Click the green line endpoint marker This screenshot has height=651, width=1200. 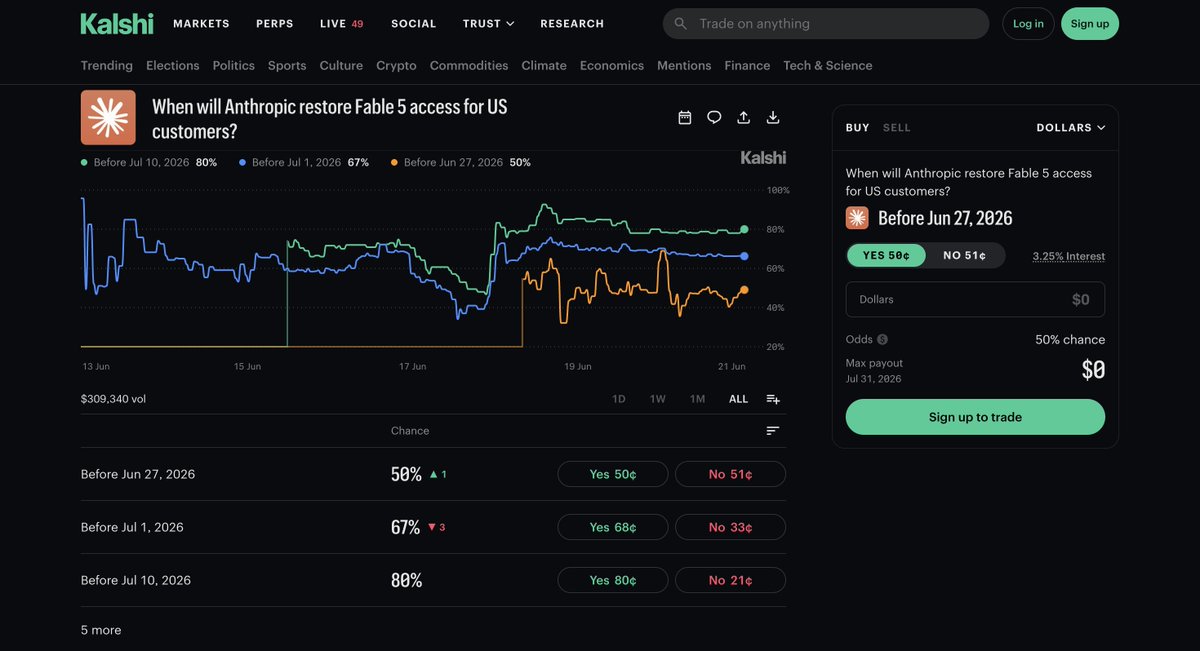coord(744,230)
